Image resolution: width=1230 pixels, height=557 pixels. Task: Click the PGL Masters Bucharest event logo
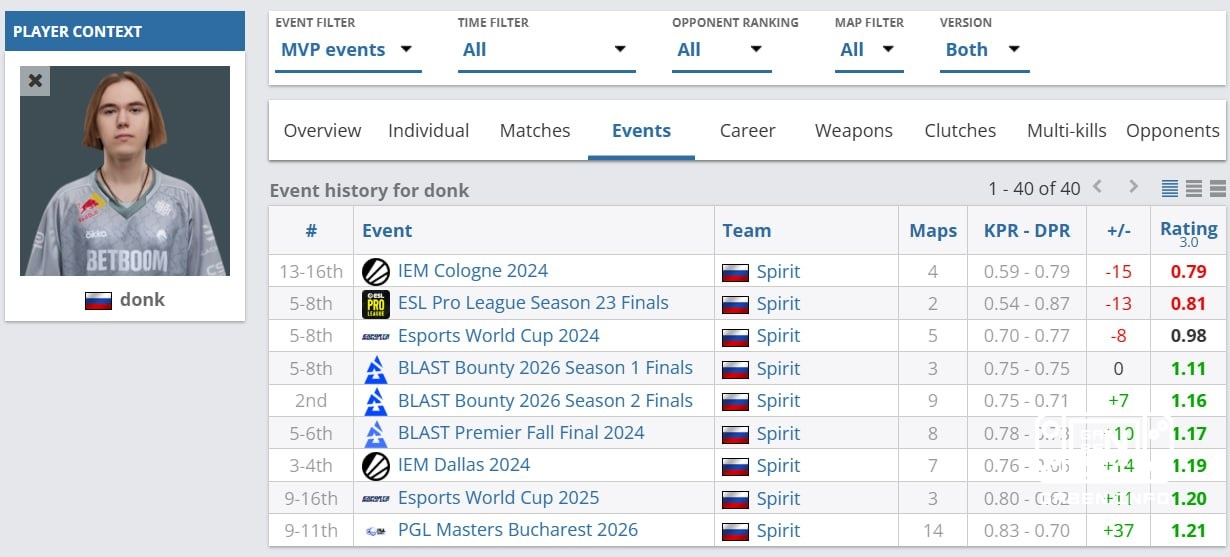[376, 531]
